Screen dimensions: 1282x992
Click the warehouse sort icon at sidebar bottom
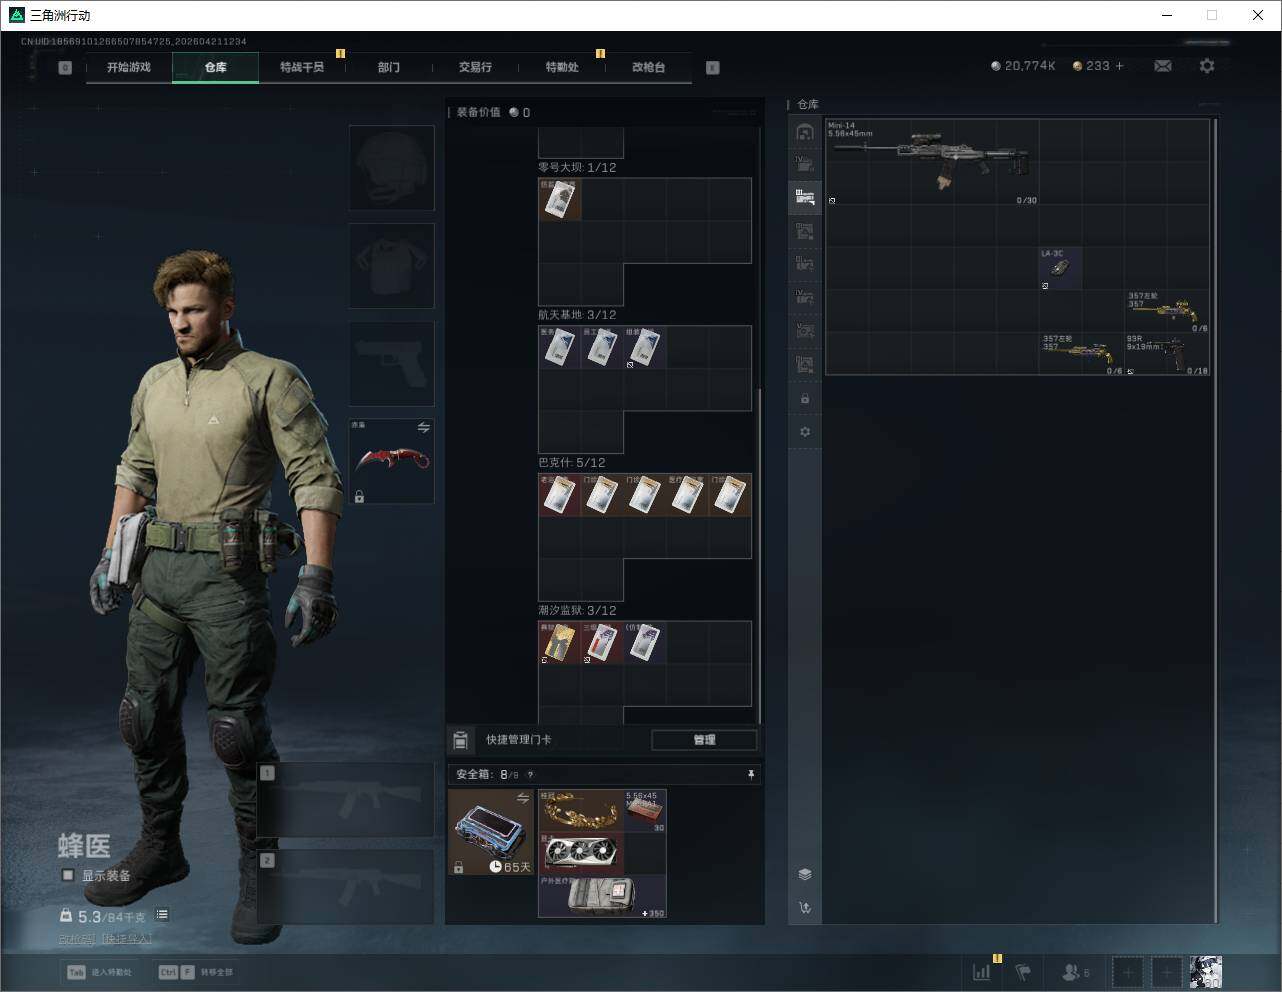[805, 908]
